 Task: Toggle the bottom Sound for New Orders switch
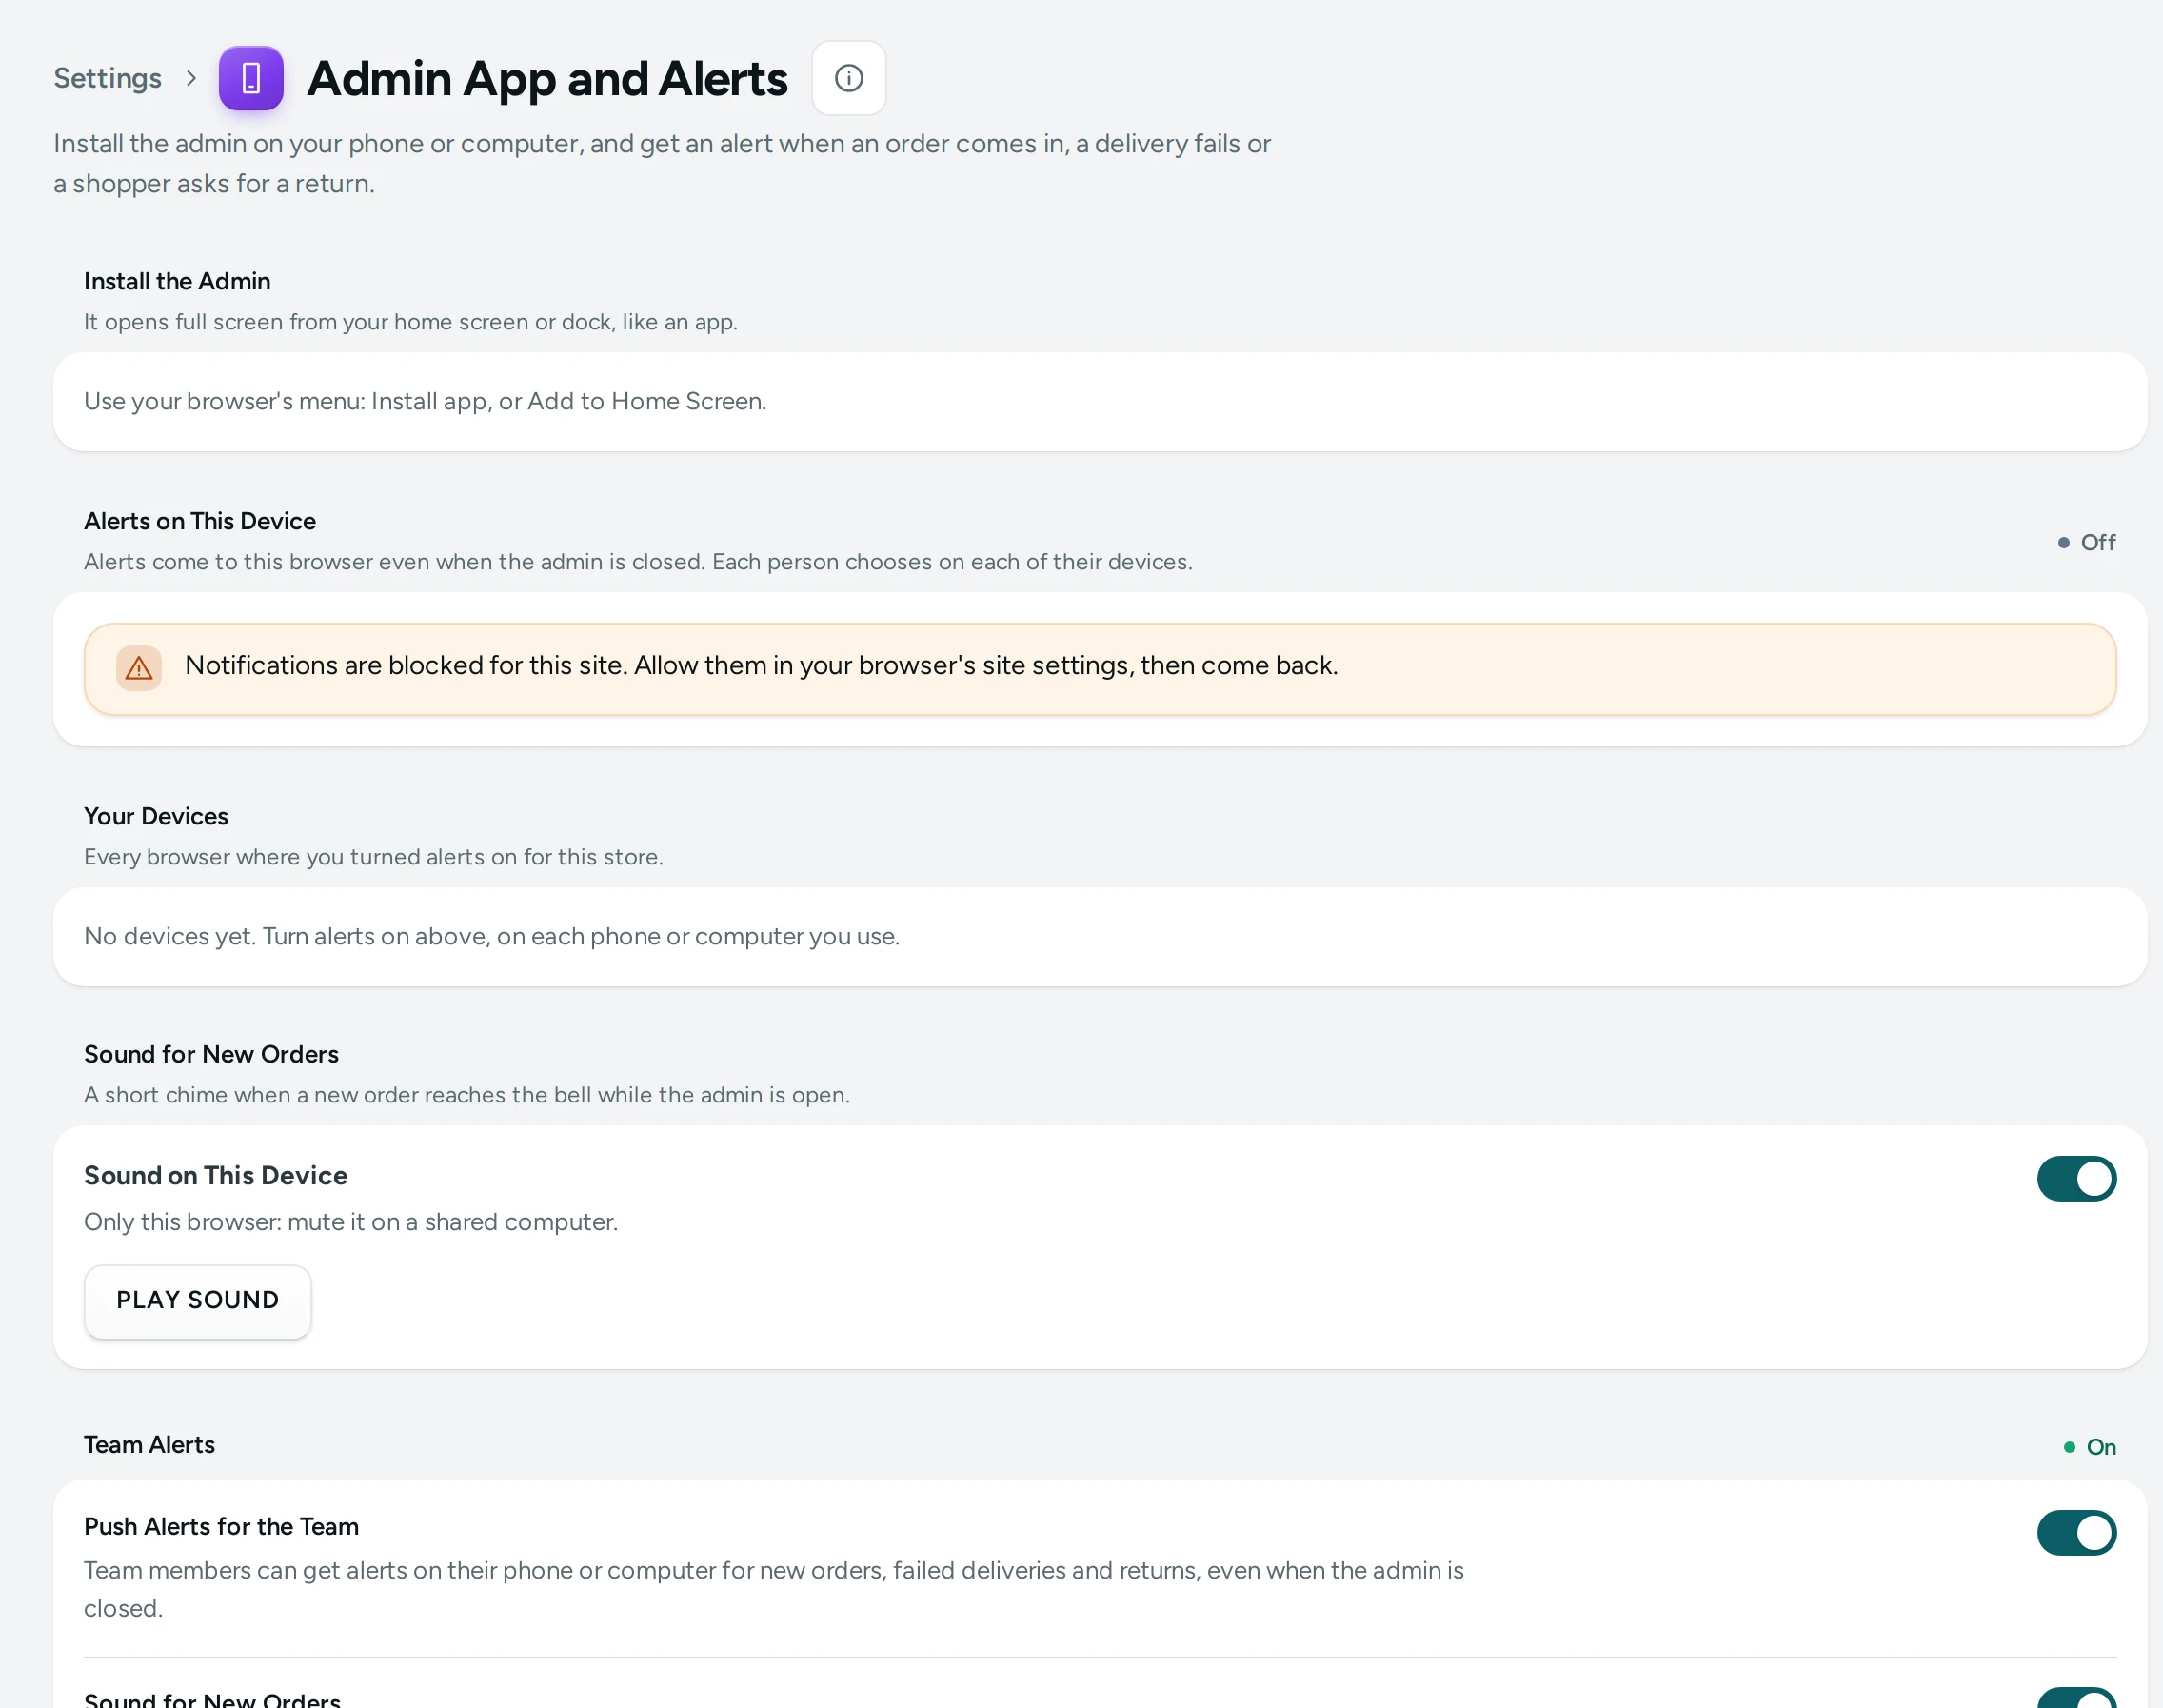click(2076, 1698)
